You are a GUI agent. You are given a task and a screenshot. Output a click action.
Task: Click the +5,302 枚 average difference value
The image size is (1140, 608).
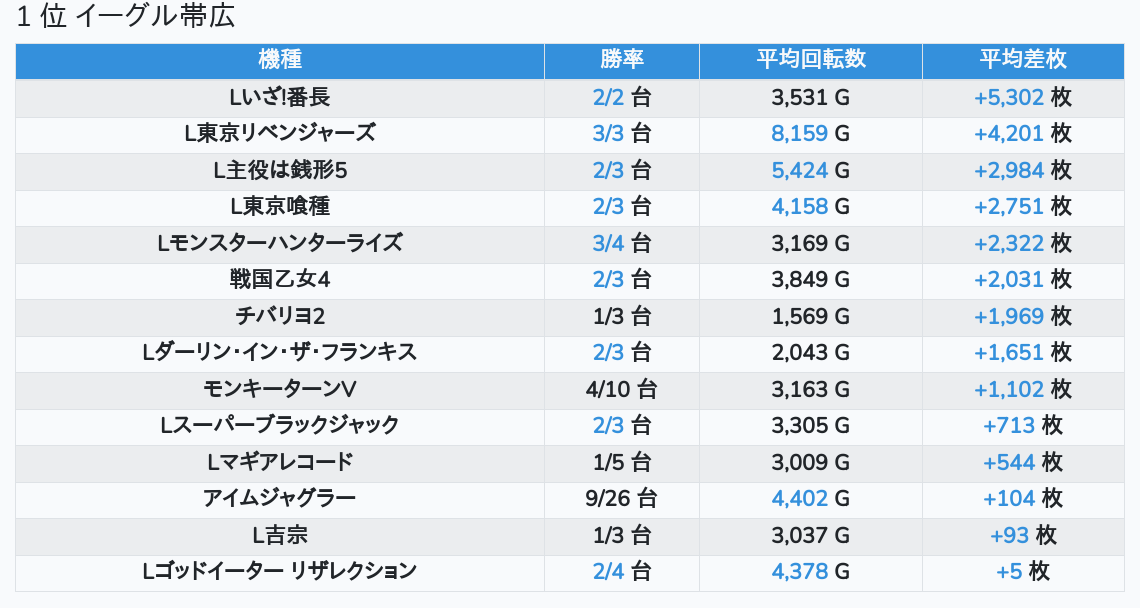(x=1022, y=97)
